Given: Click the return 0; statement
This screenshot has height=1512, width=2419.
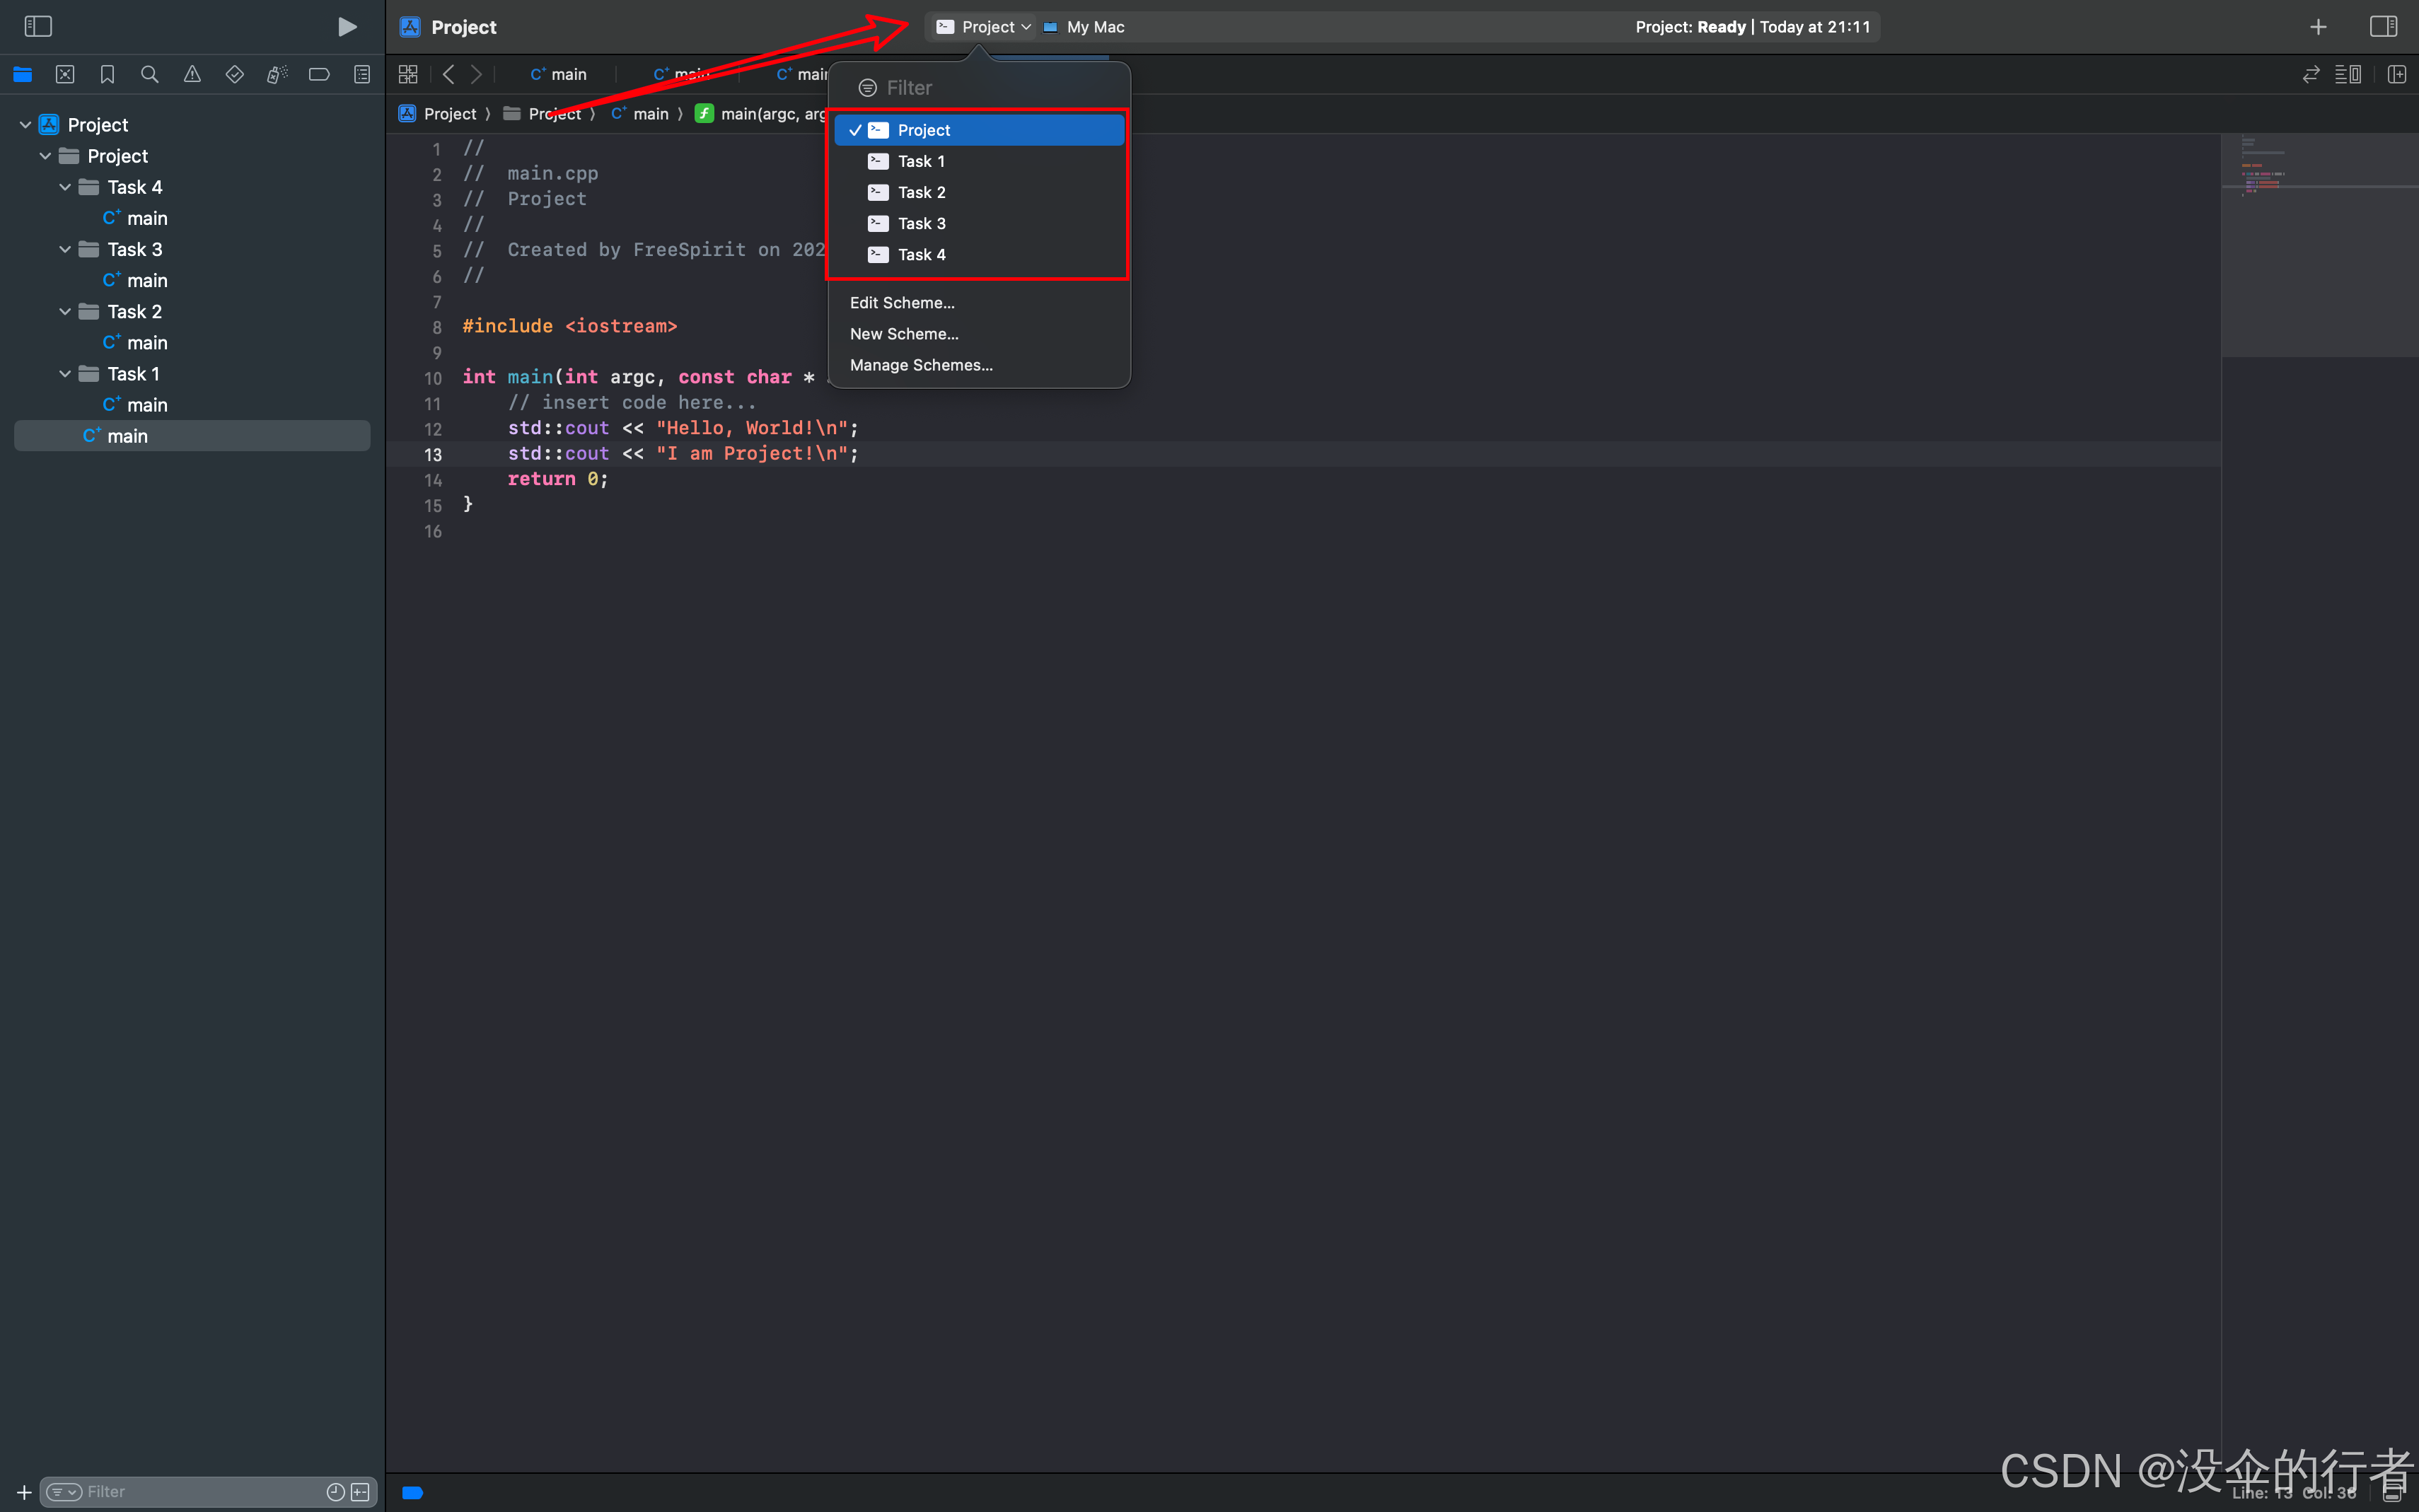Looking at the screenshot, I should tap(557, 479).
